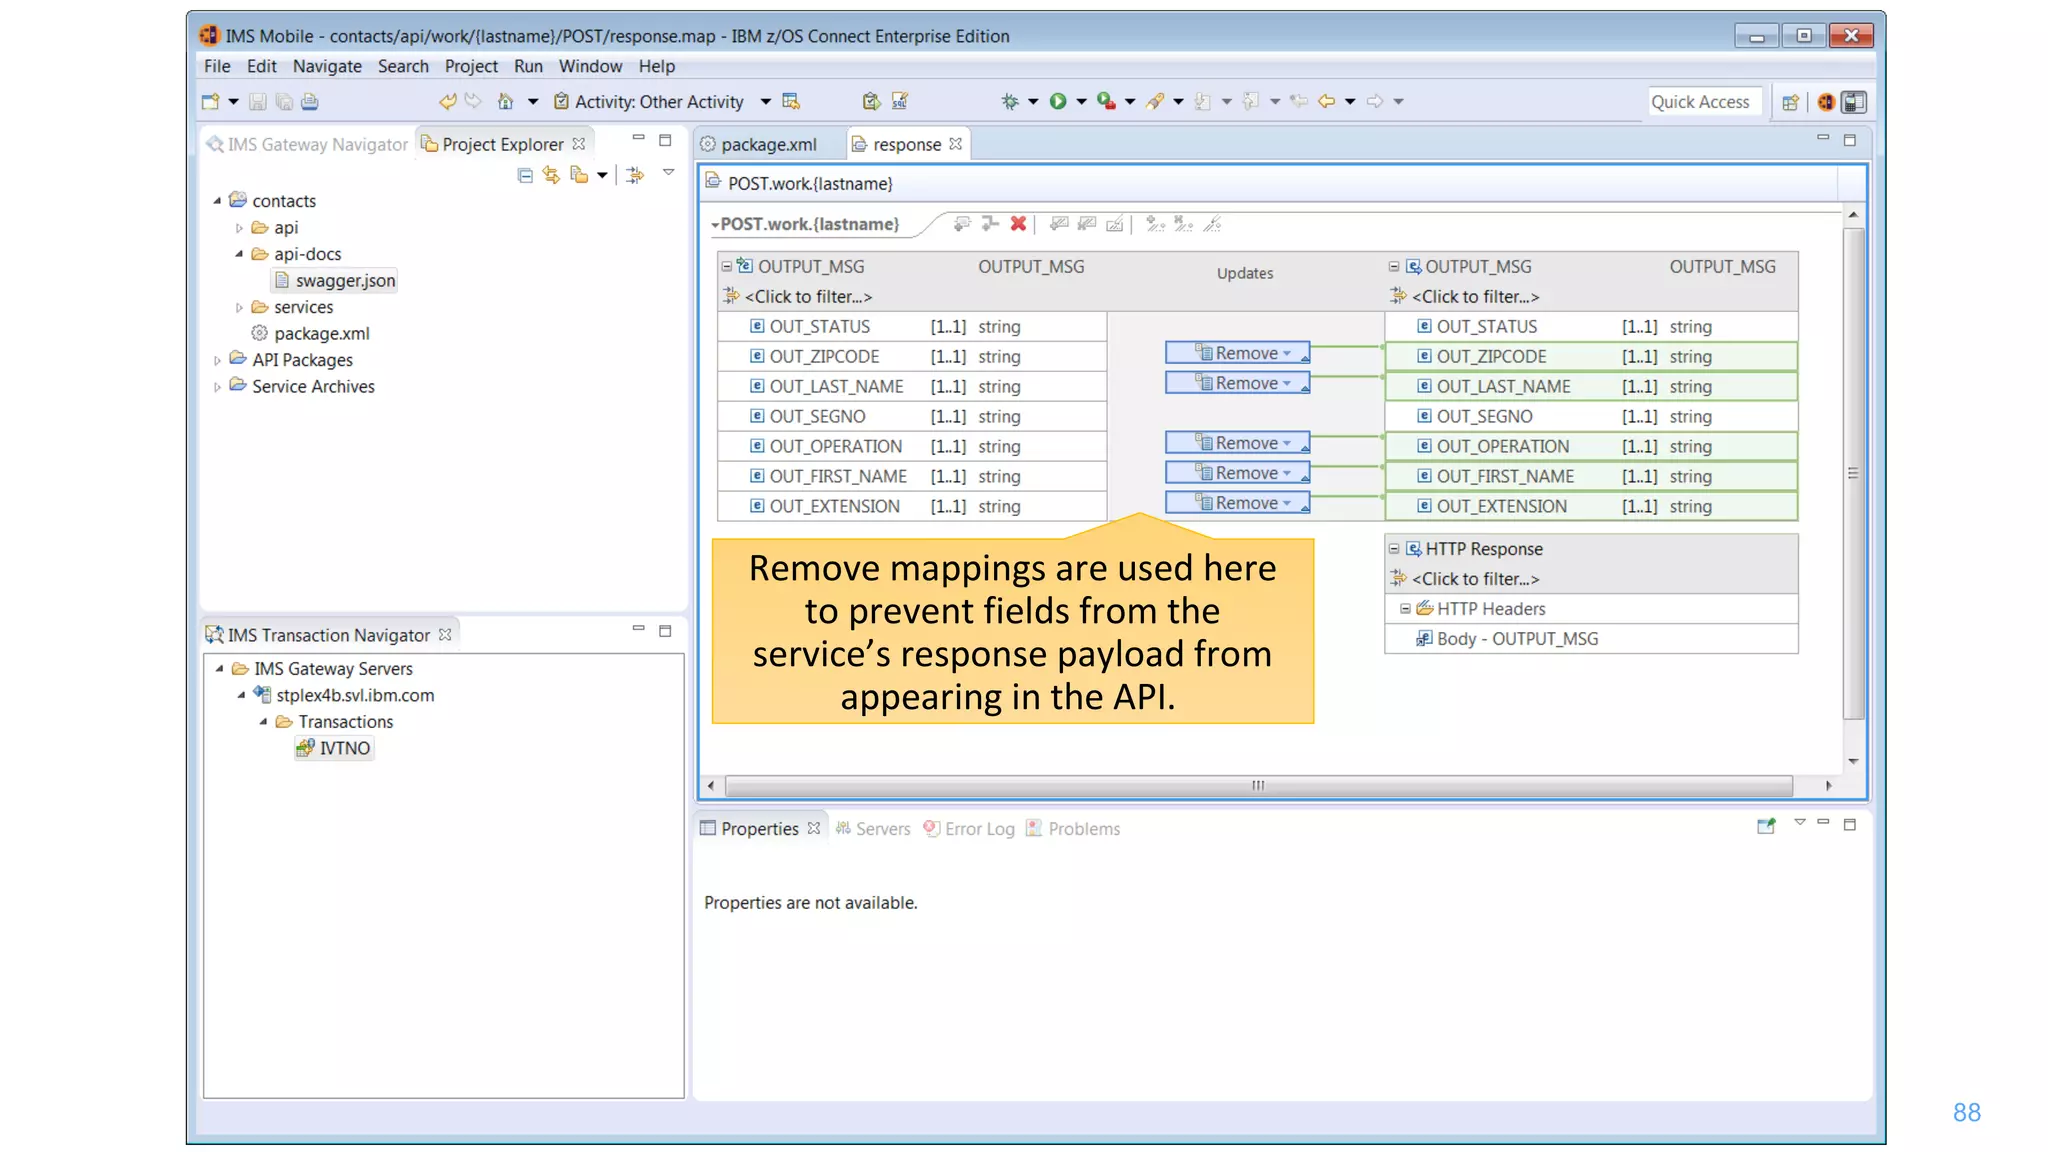Click the Print icon in the toolbar

tap(310, 101)
